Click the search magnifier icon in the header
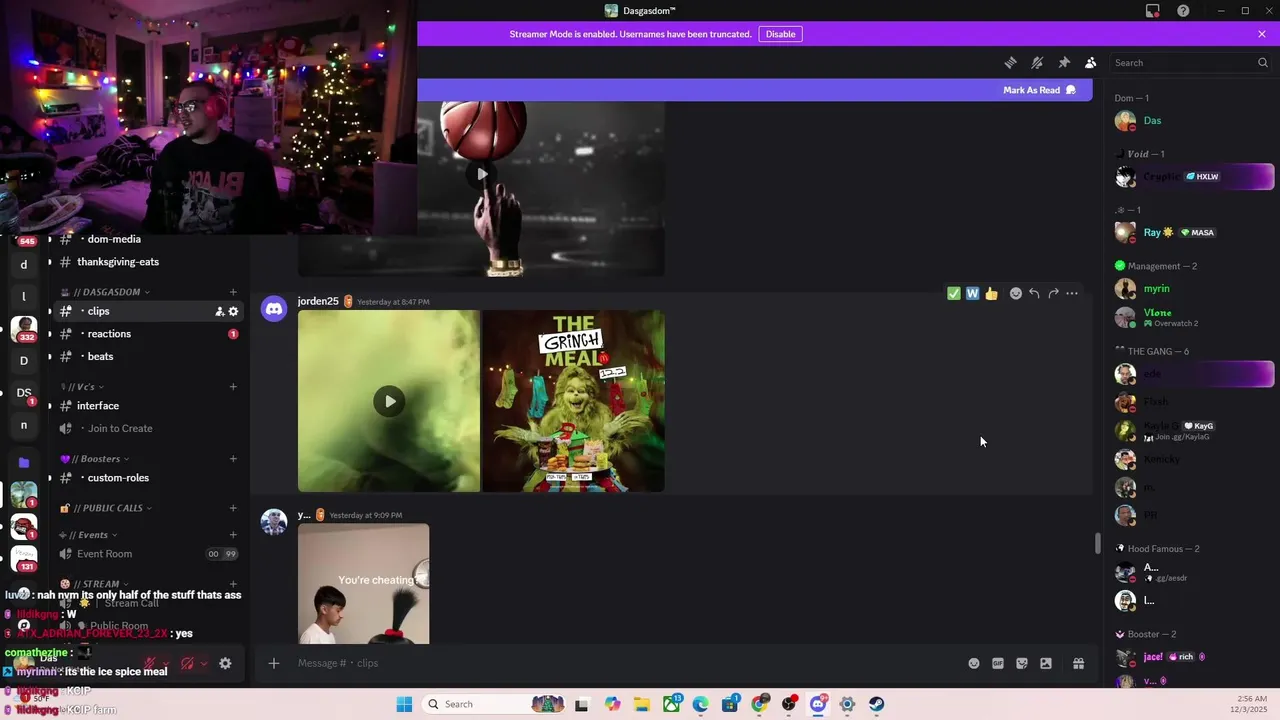Image resolution: width=1280 pixels, height=720 pixels. (x=1262, y=62)
